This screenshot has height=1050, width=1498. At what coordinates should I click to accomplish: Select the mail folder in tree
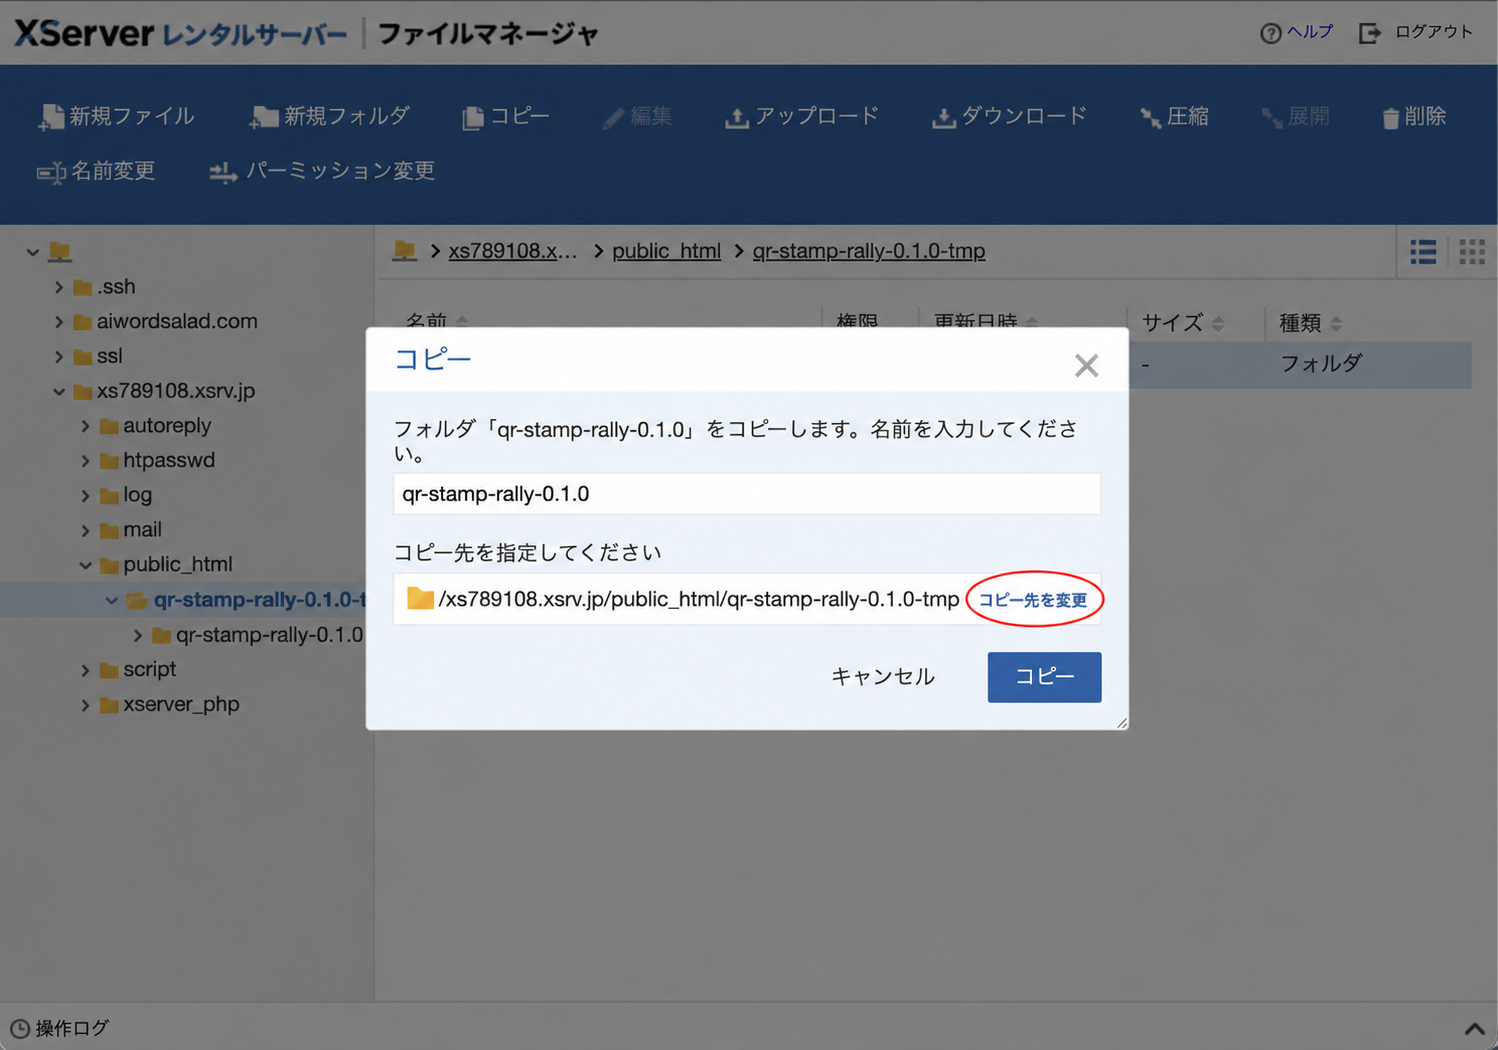(x=131, y=530)
